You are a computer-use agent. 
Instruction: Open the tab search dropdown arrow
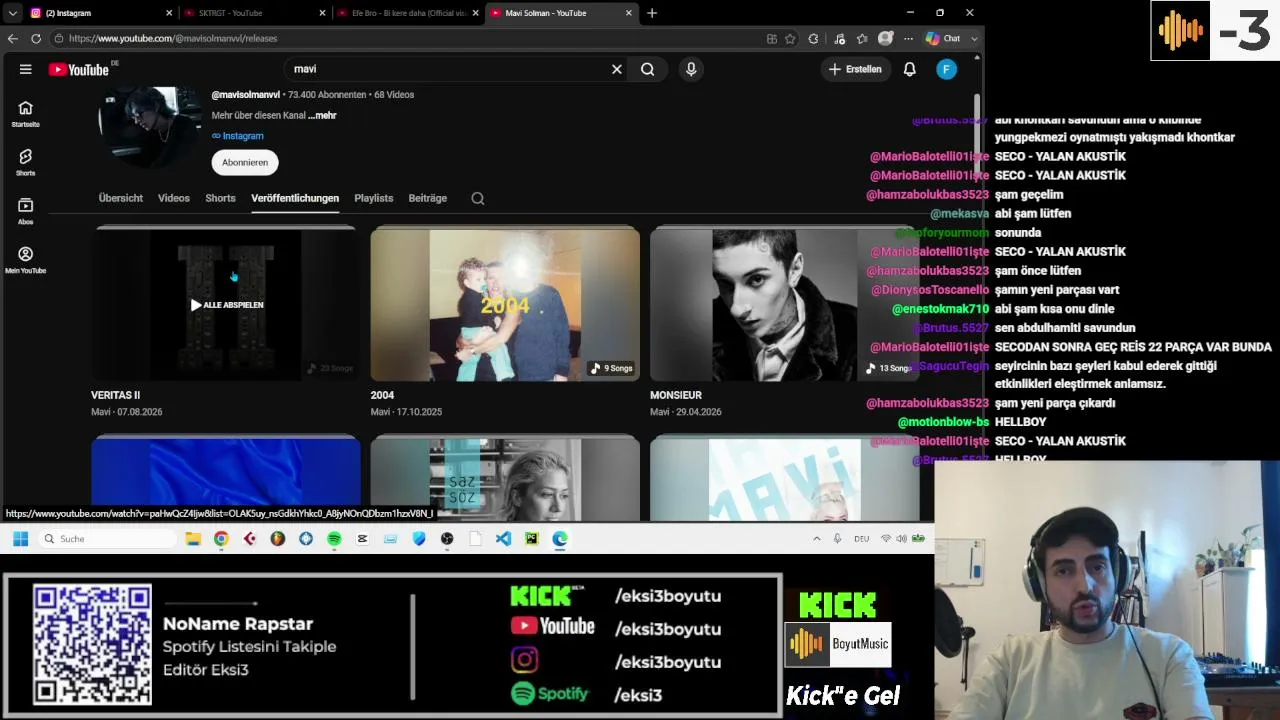(x=12, y=13)
